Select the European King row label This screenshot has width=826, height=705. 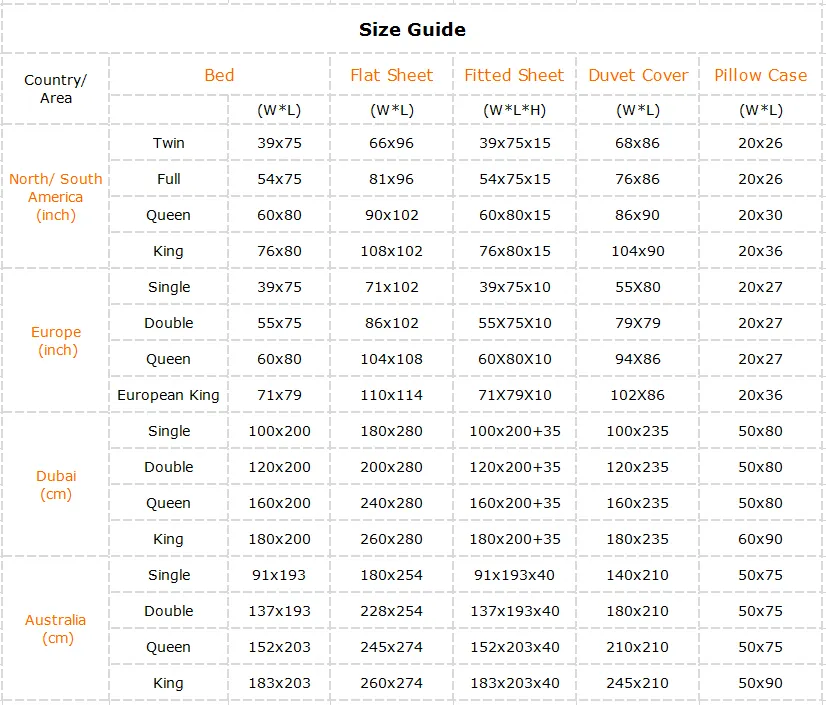tap(169, 395)
